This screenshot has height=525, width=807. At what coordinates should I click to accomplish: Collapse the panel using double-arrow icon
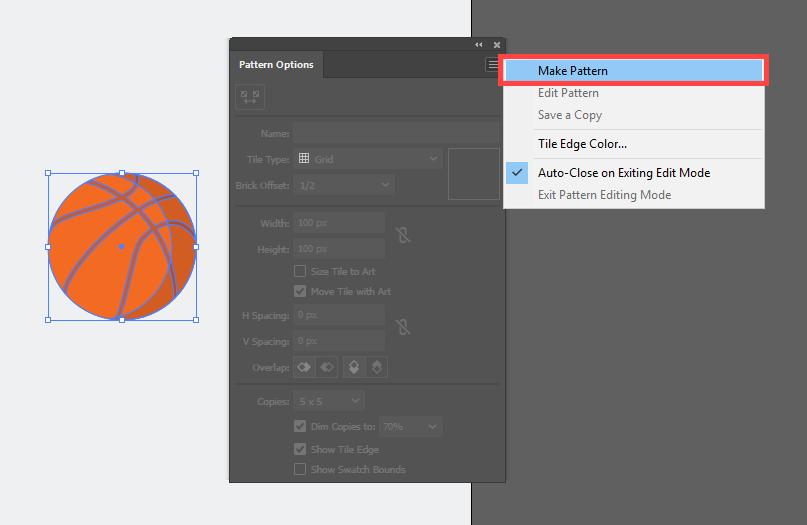pos(478,45)
